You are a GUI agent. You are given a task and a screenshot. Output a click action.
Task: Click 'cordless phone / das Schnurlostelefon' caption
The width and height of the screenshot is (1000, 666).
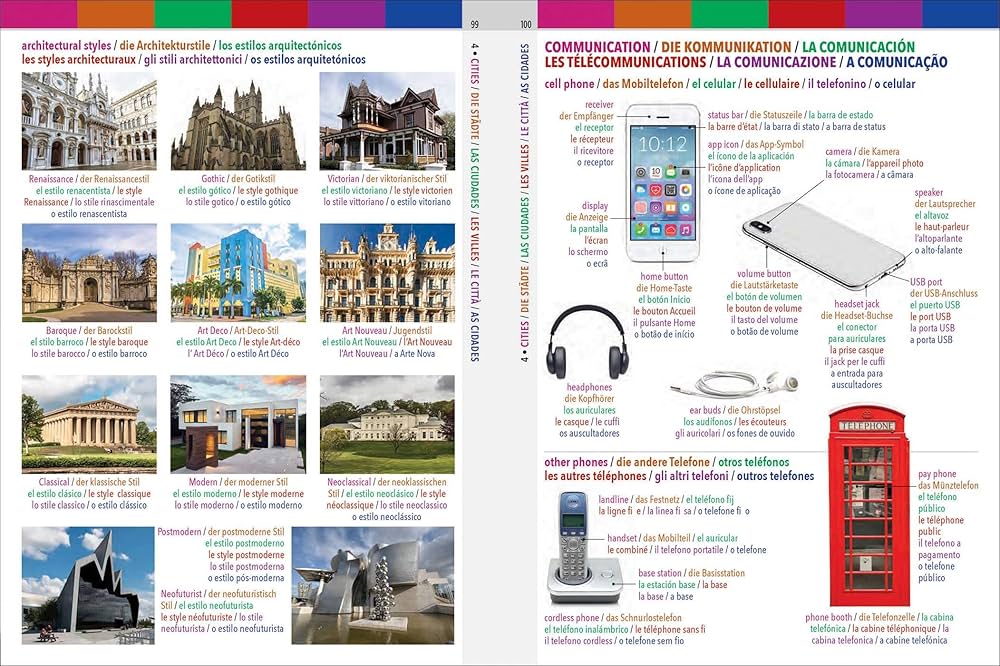point(613,618)
